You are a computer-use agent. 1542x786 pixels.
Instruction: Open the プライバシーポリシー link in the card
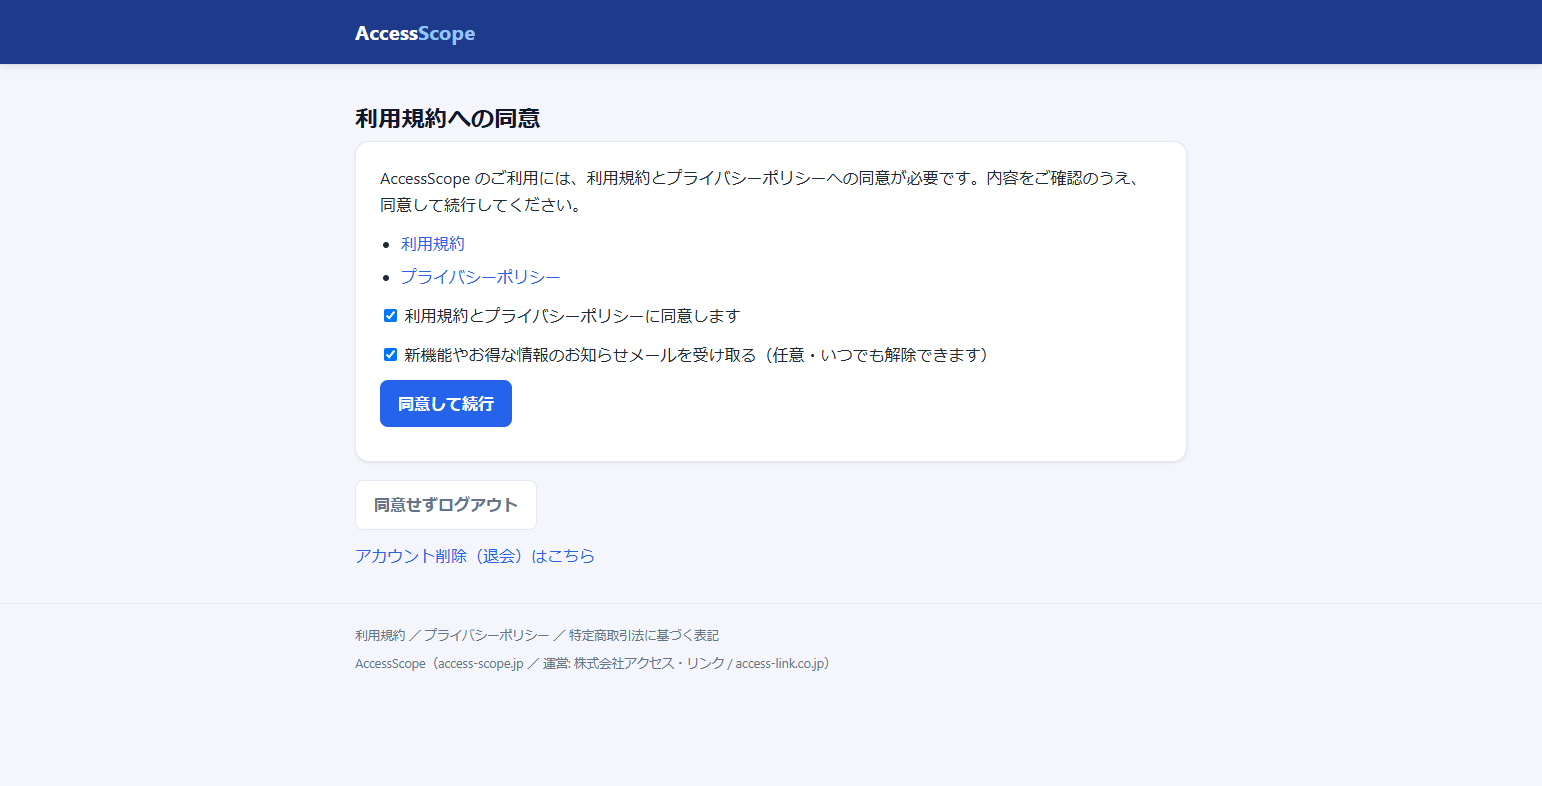click(480, 277)
